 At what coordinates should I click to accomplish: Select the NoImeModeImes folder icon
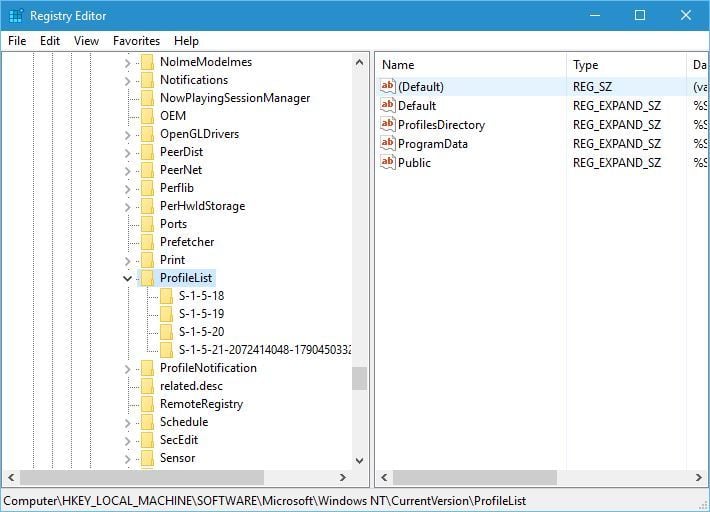[x=147, y=62]
